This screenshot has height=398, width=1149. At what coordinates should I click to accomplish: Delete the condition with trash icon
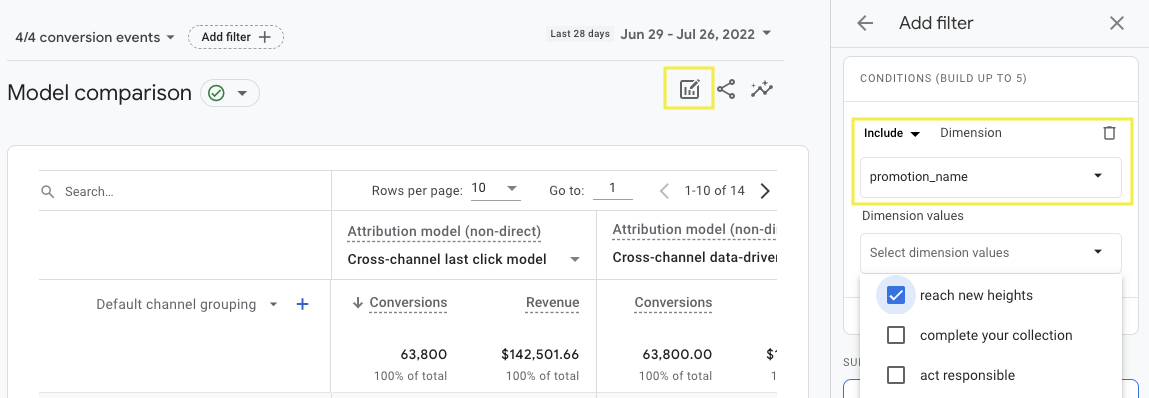[1109, 133]
